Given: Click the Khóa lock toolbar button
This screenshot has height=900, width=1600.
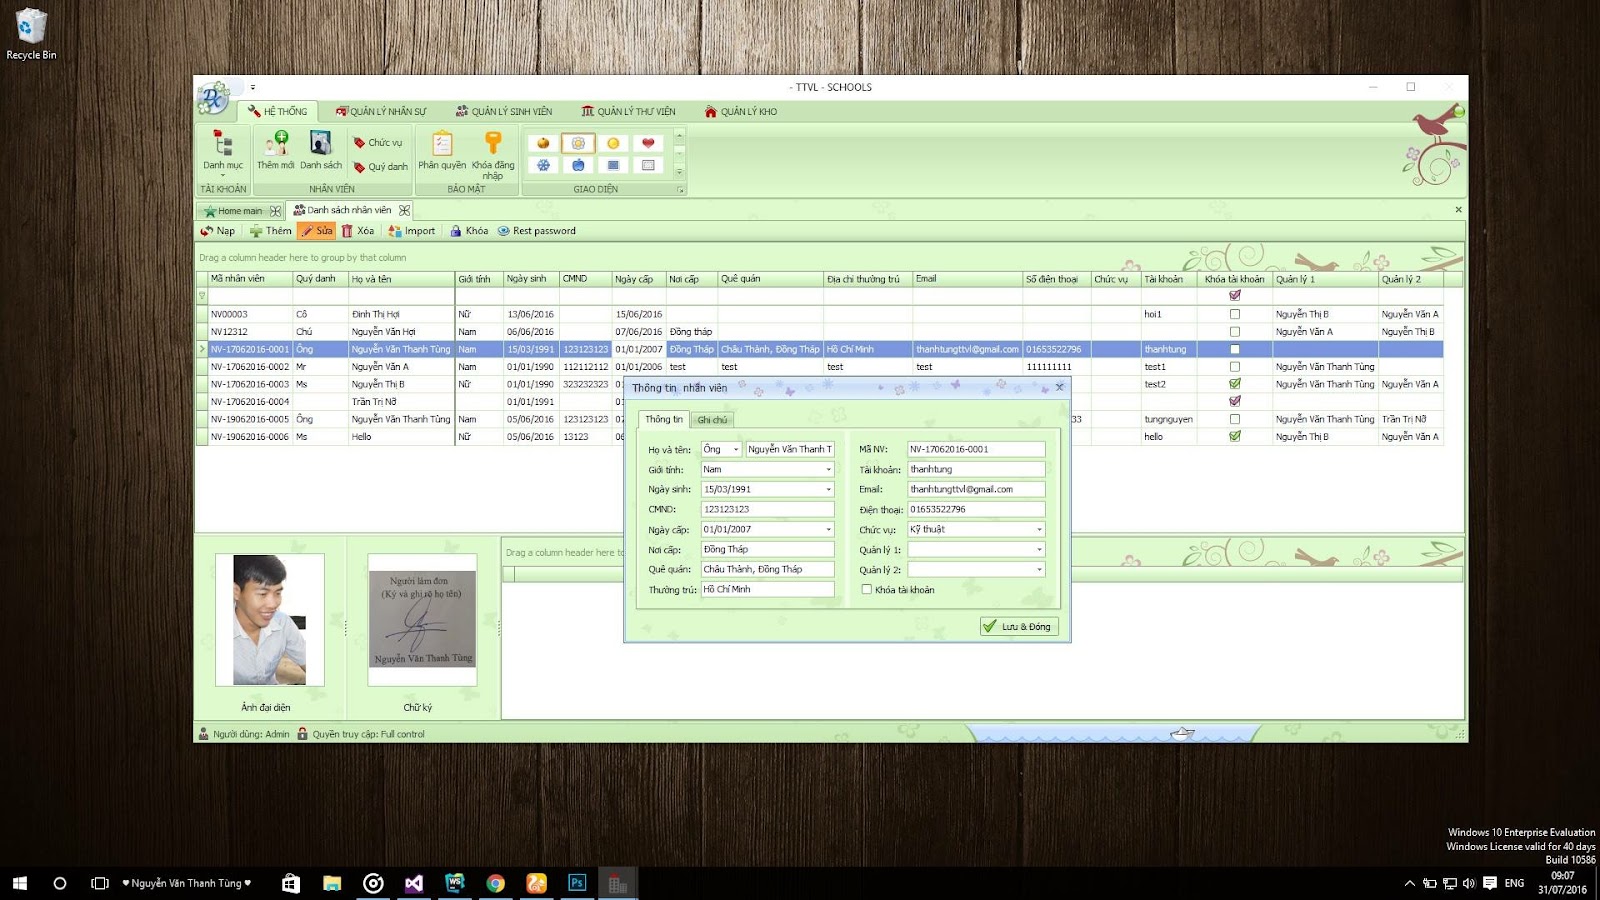Looking at the screenshot, I should point(469,231).
